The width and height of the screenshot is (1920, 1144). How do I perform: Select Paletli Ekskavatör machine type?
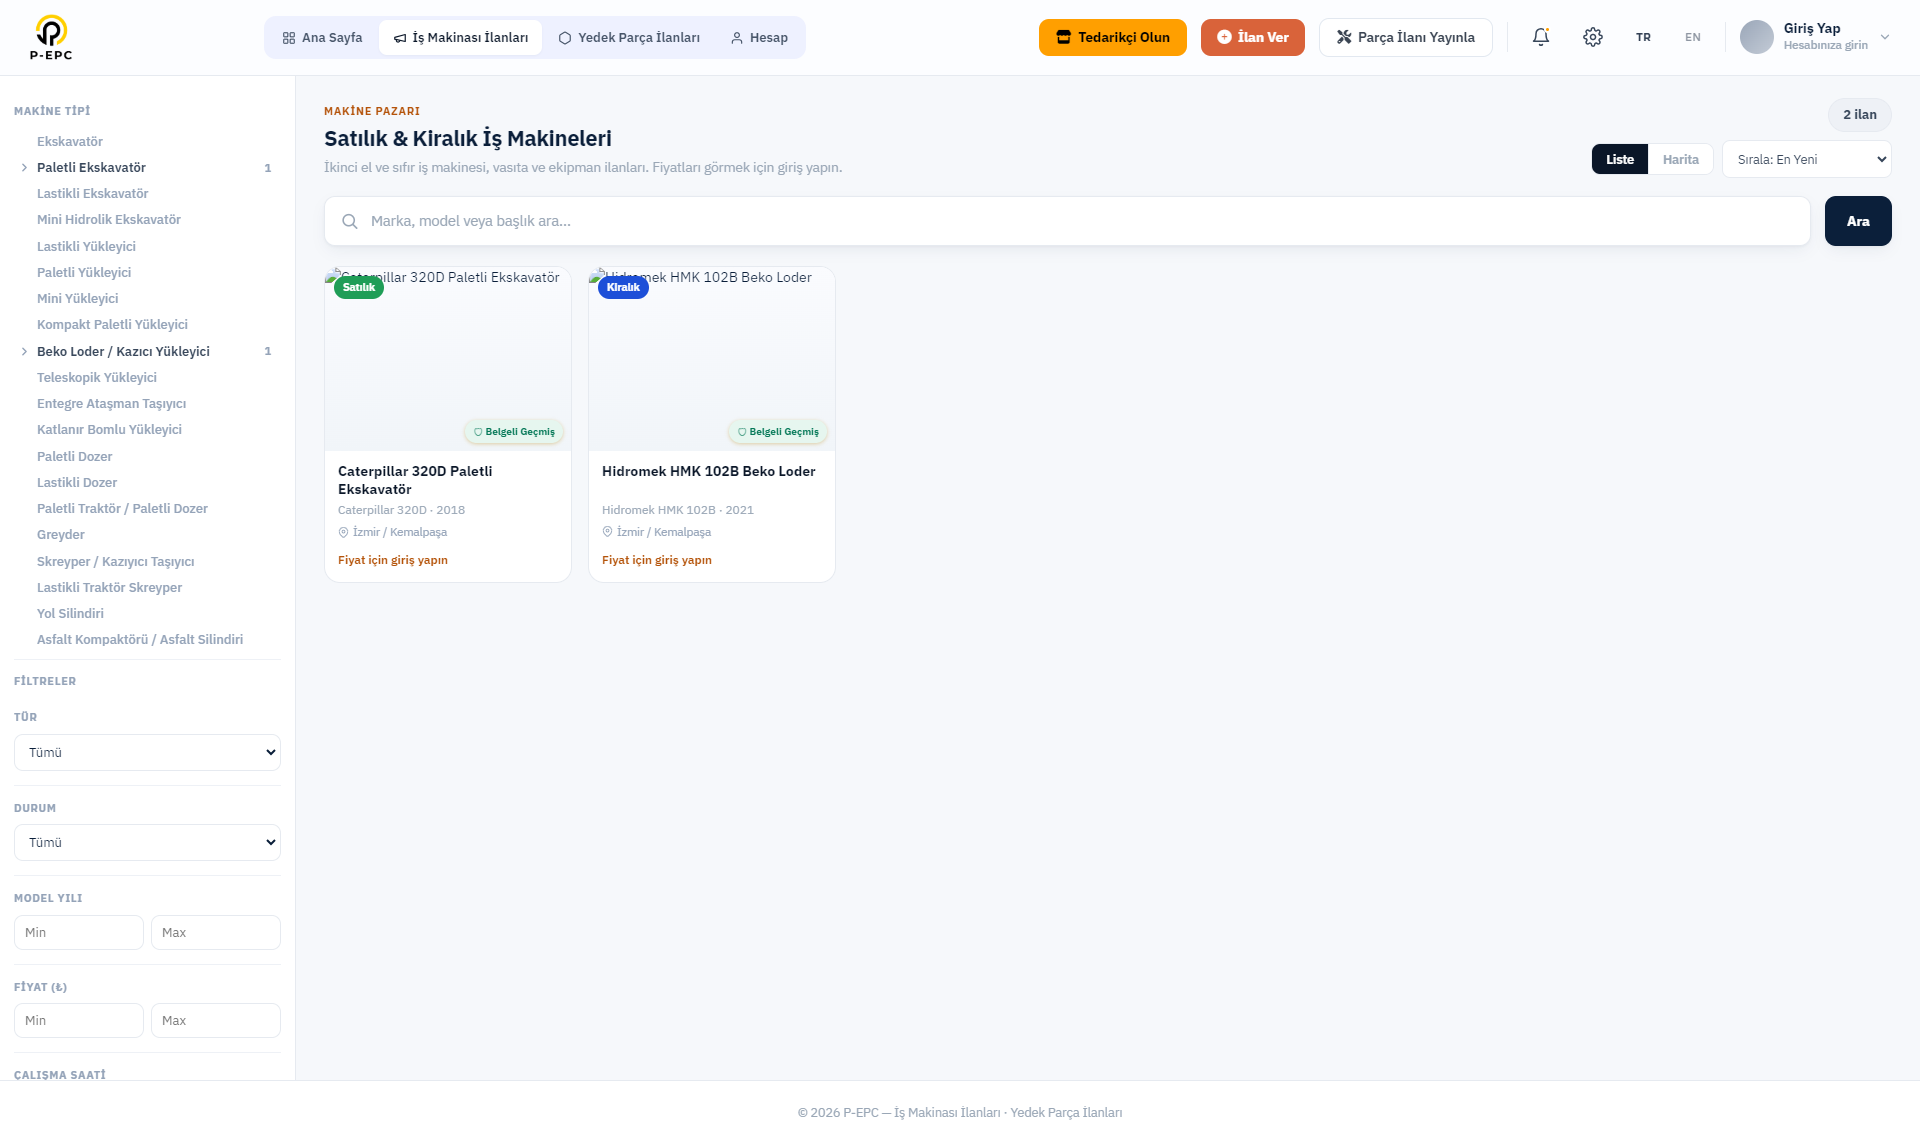pyautogui.click(x=91, y=168)
